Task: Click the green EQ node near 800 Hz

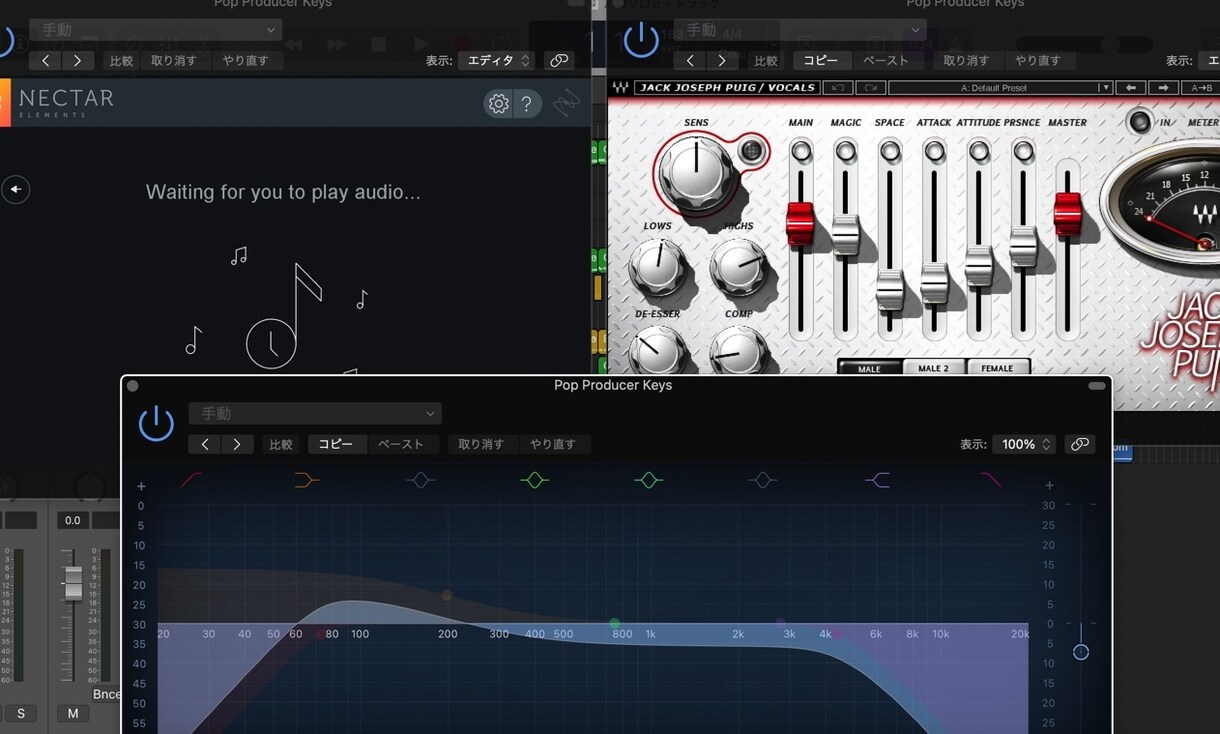Action: (615, 624)
